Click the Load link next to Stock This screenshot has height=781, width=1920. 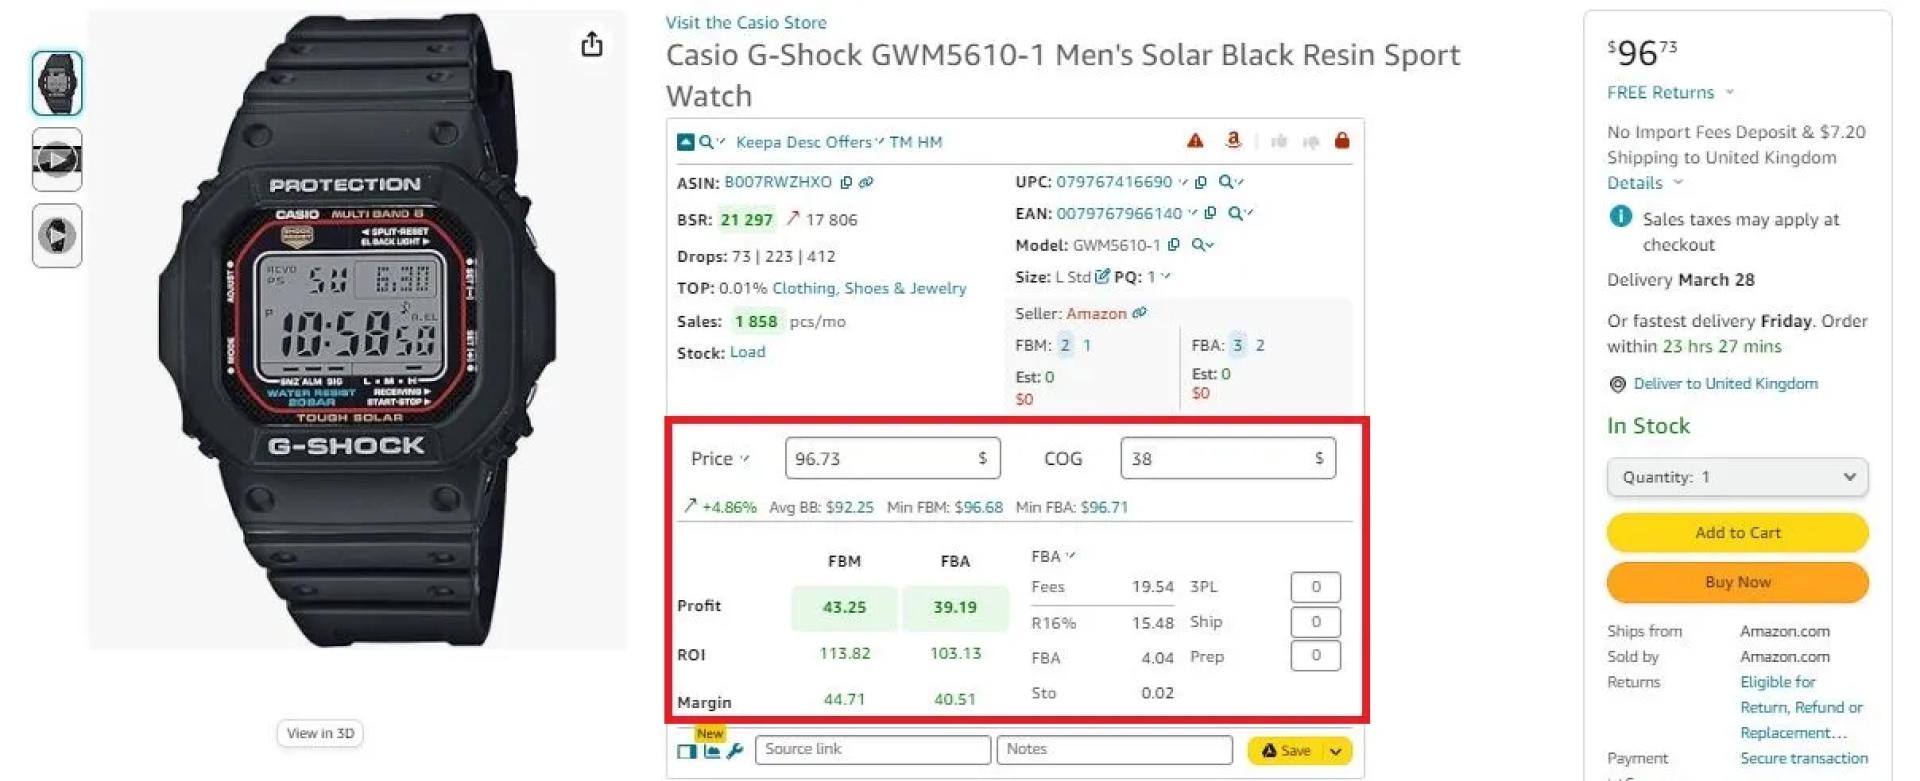click(747, 352)
